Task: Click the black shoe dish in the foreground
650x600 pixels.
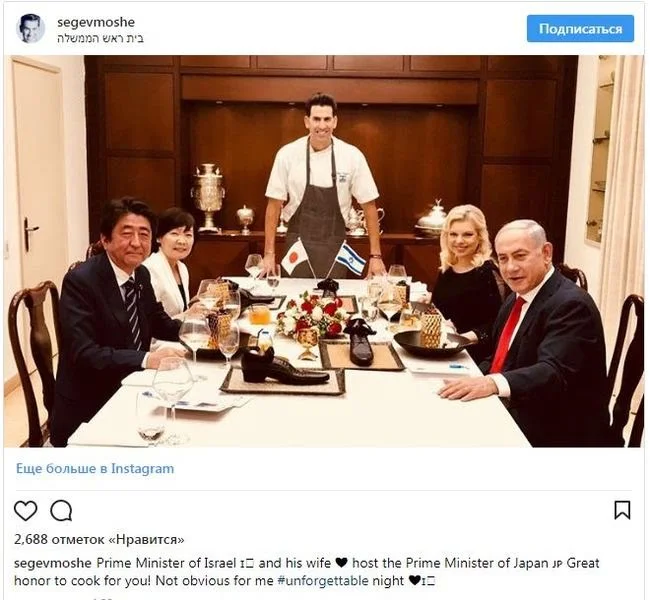Action: pos(284,368)
